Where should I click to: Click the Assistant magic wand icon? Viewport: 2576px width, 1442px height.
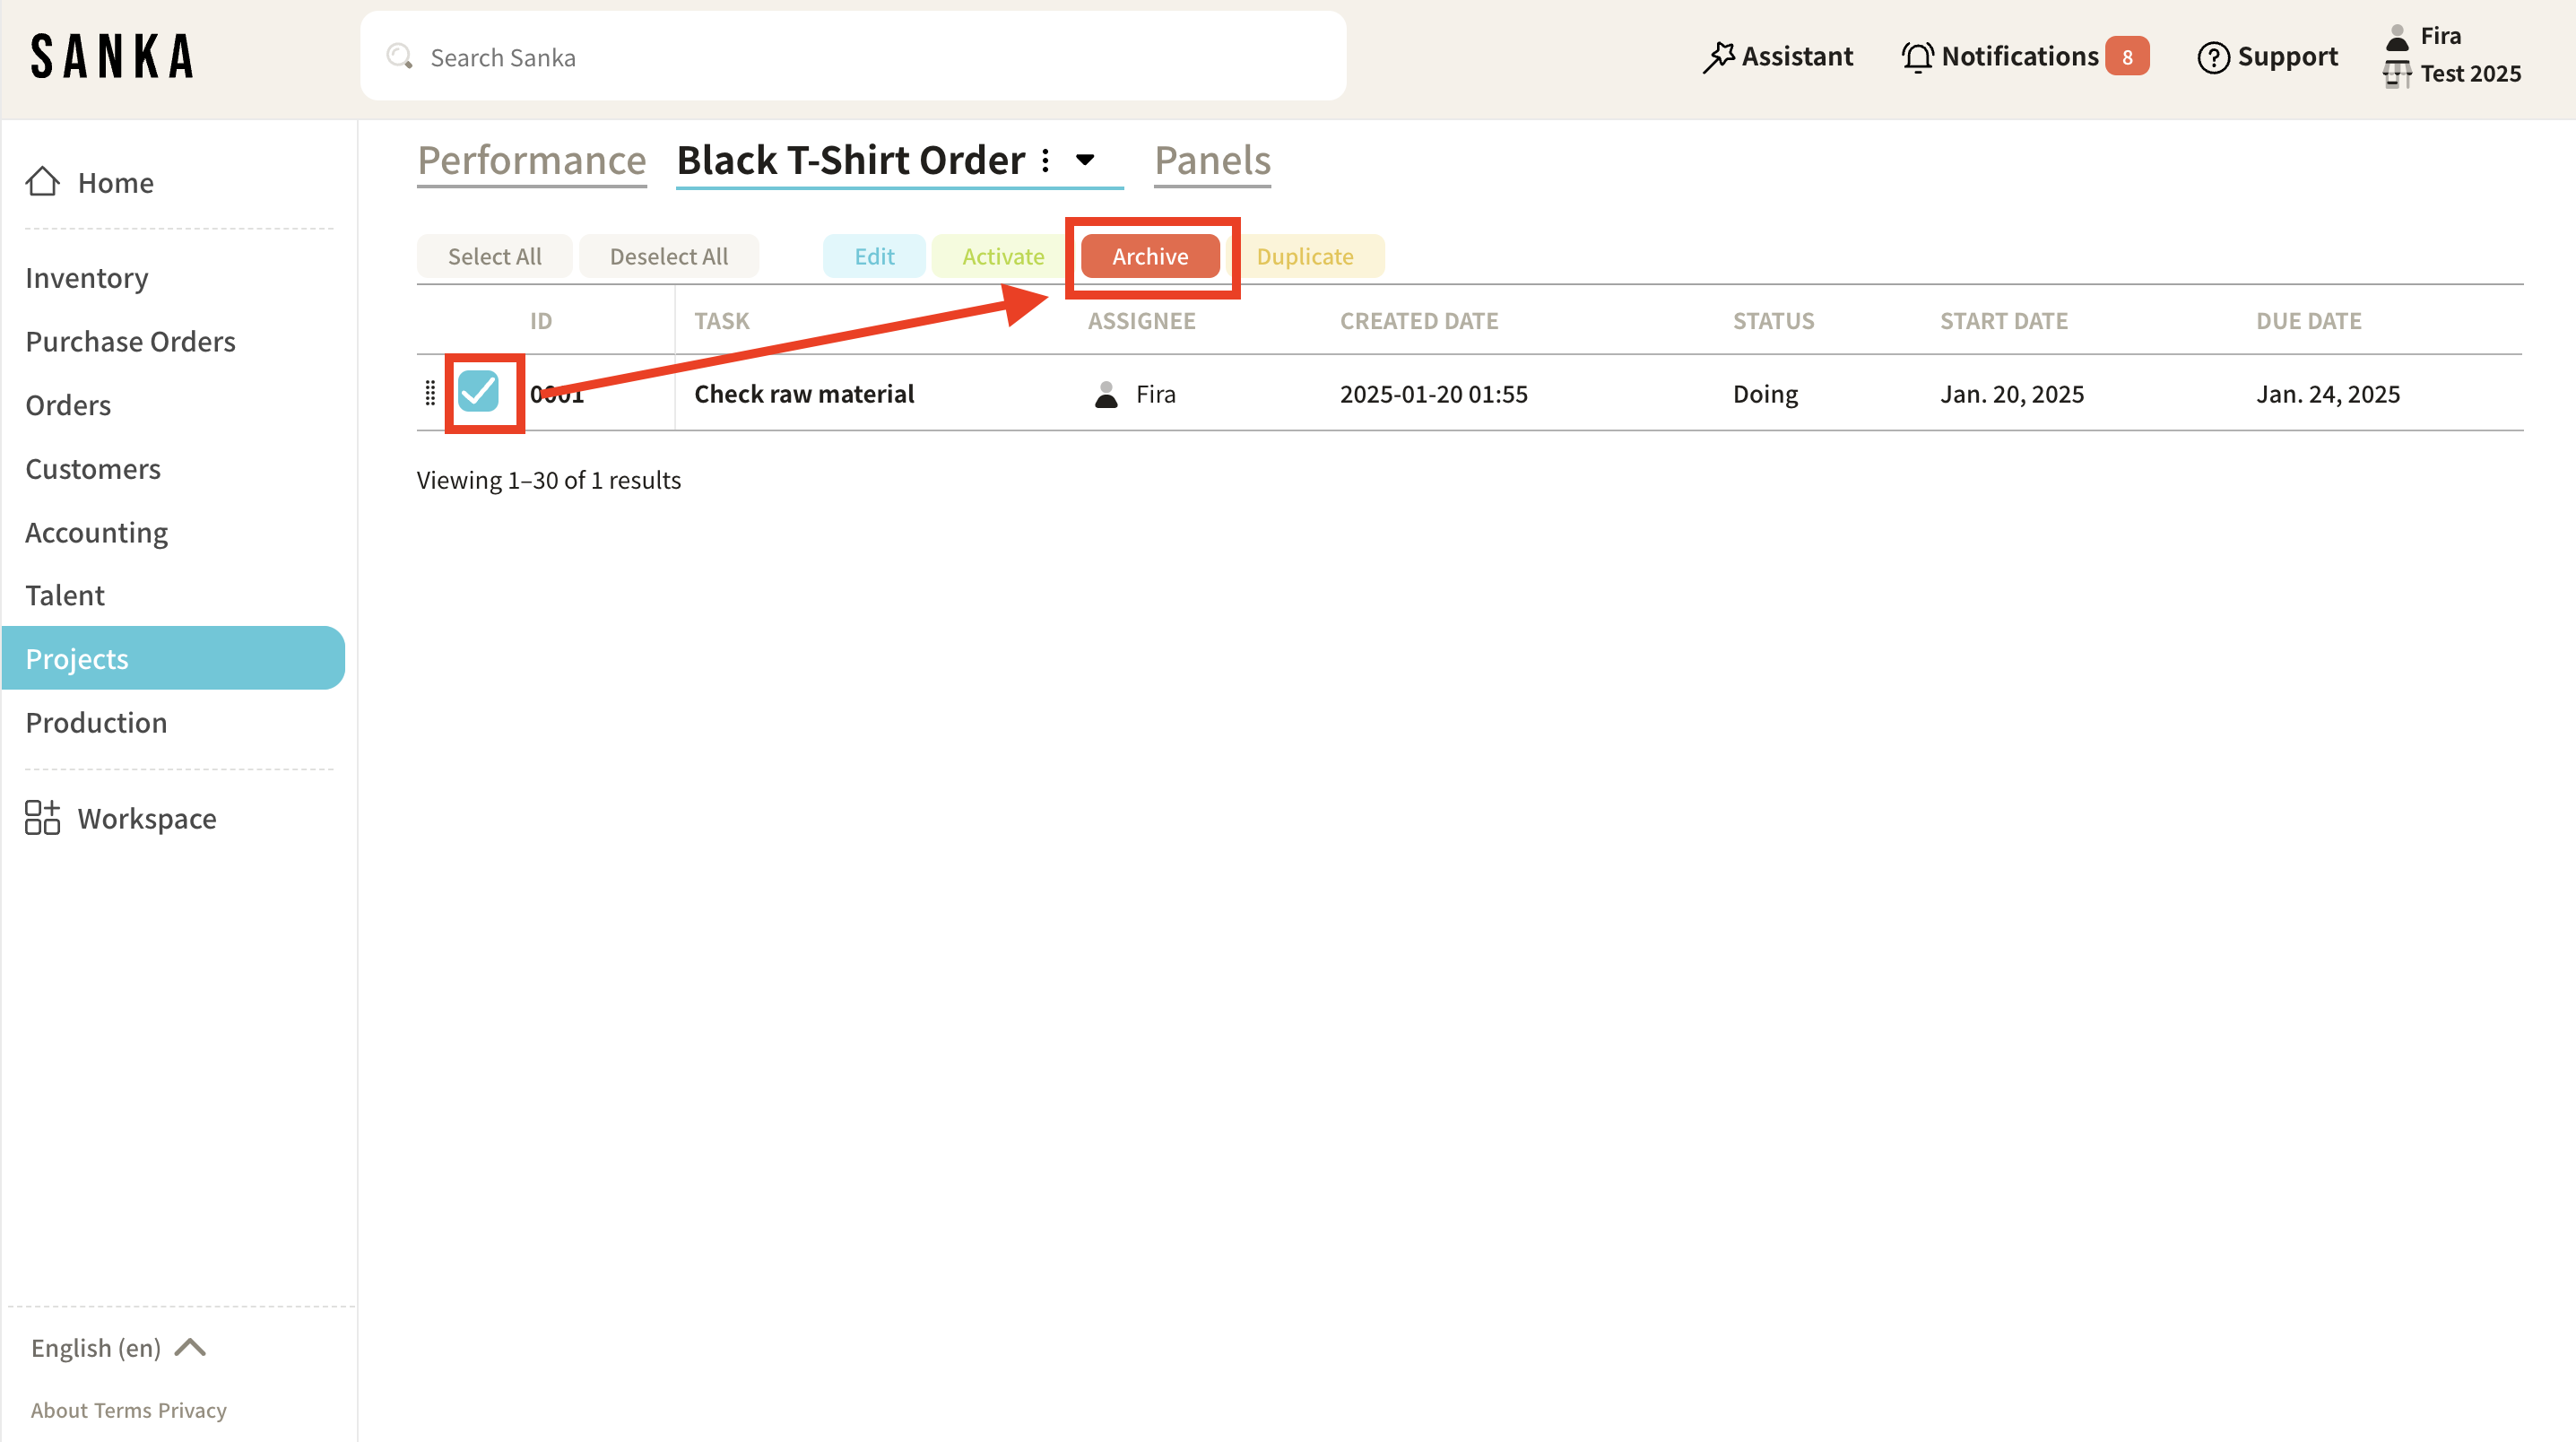coord(1718,57)
